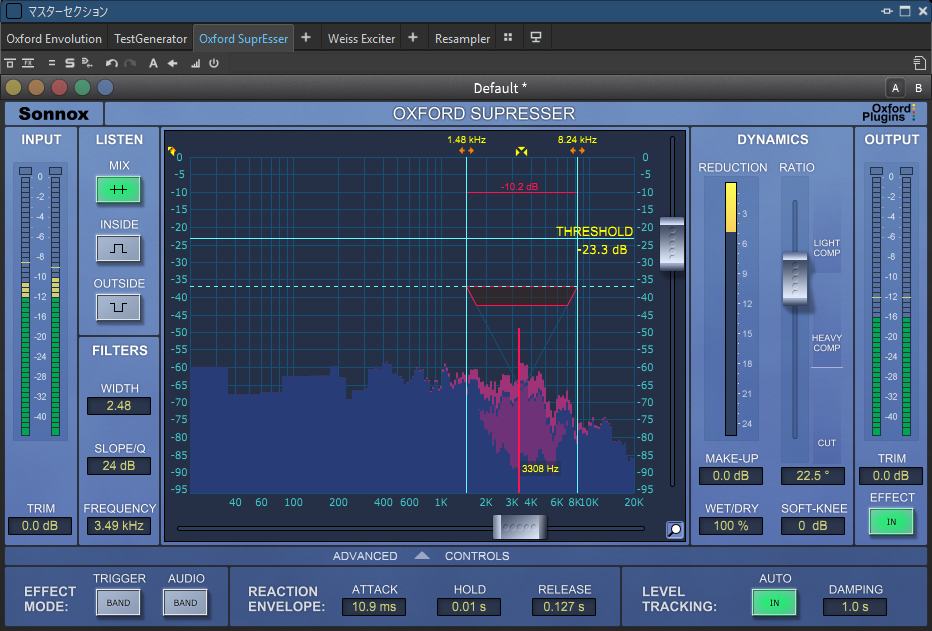Click the presets page icon at right
Viewport: 932px width, 631px height.
[x=918, y=63]
